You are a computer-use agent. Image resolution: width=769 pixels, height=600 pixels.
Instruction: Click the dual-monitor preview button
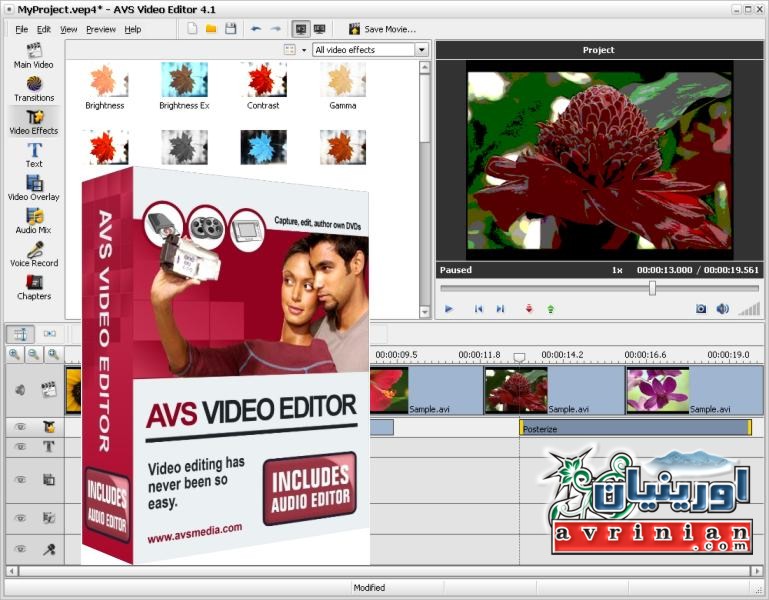[320, 29]
